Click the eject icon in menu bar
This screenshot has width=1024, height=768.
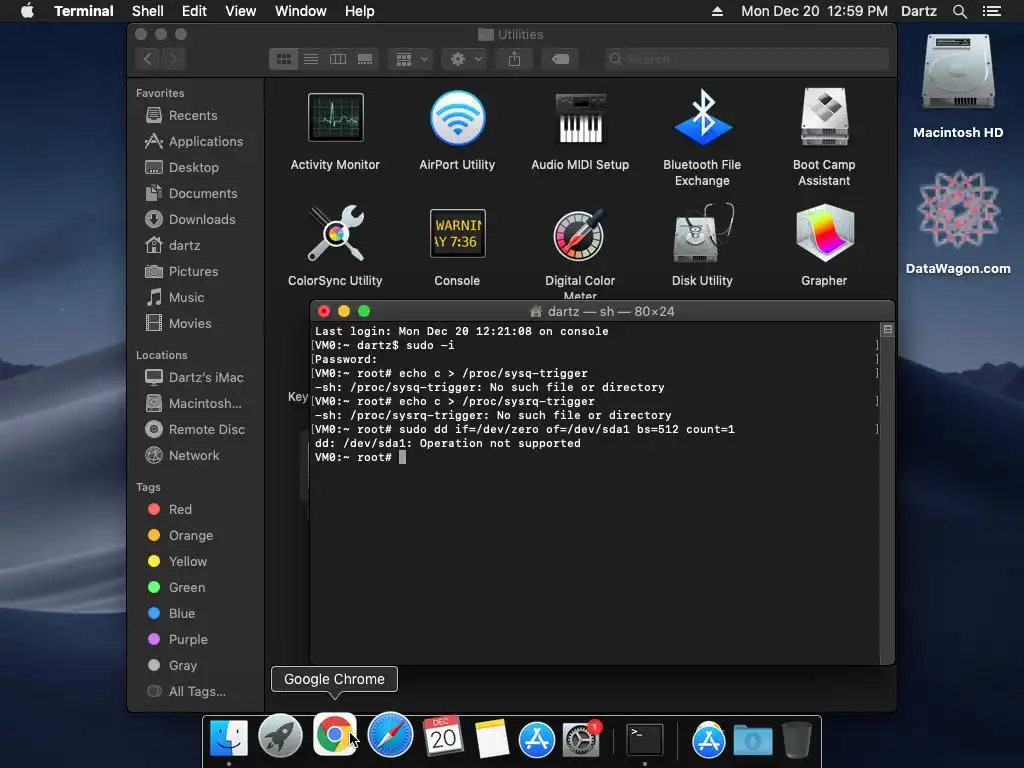pos(717,11)
